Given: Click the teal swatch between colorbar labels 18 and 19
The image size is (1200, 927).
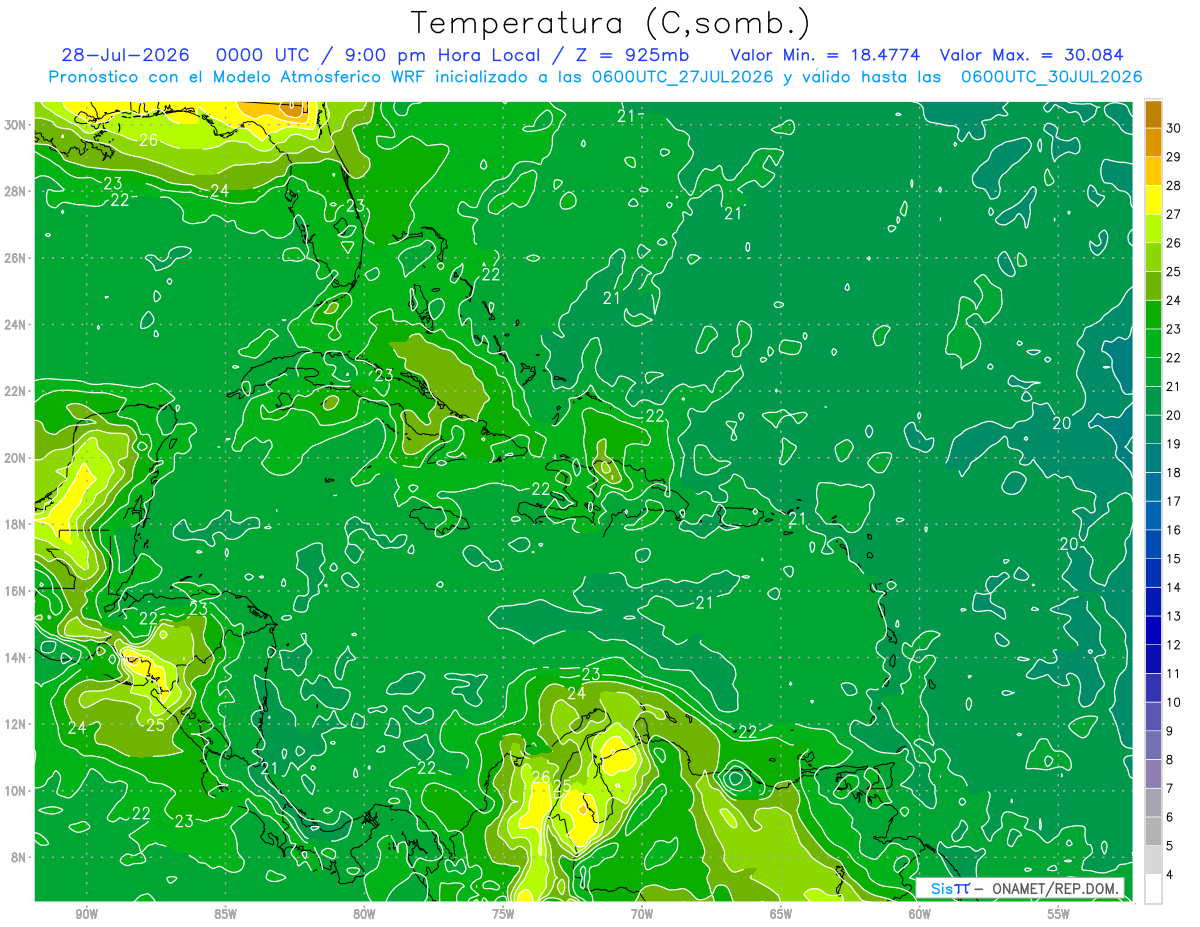Looking at the screenshot, I should (x=1153, y=458).
